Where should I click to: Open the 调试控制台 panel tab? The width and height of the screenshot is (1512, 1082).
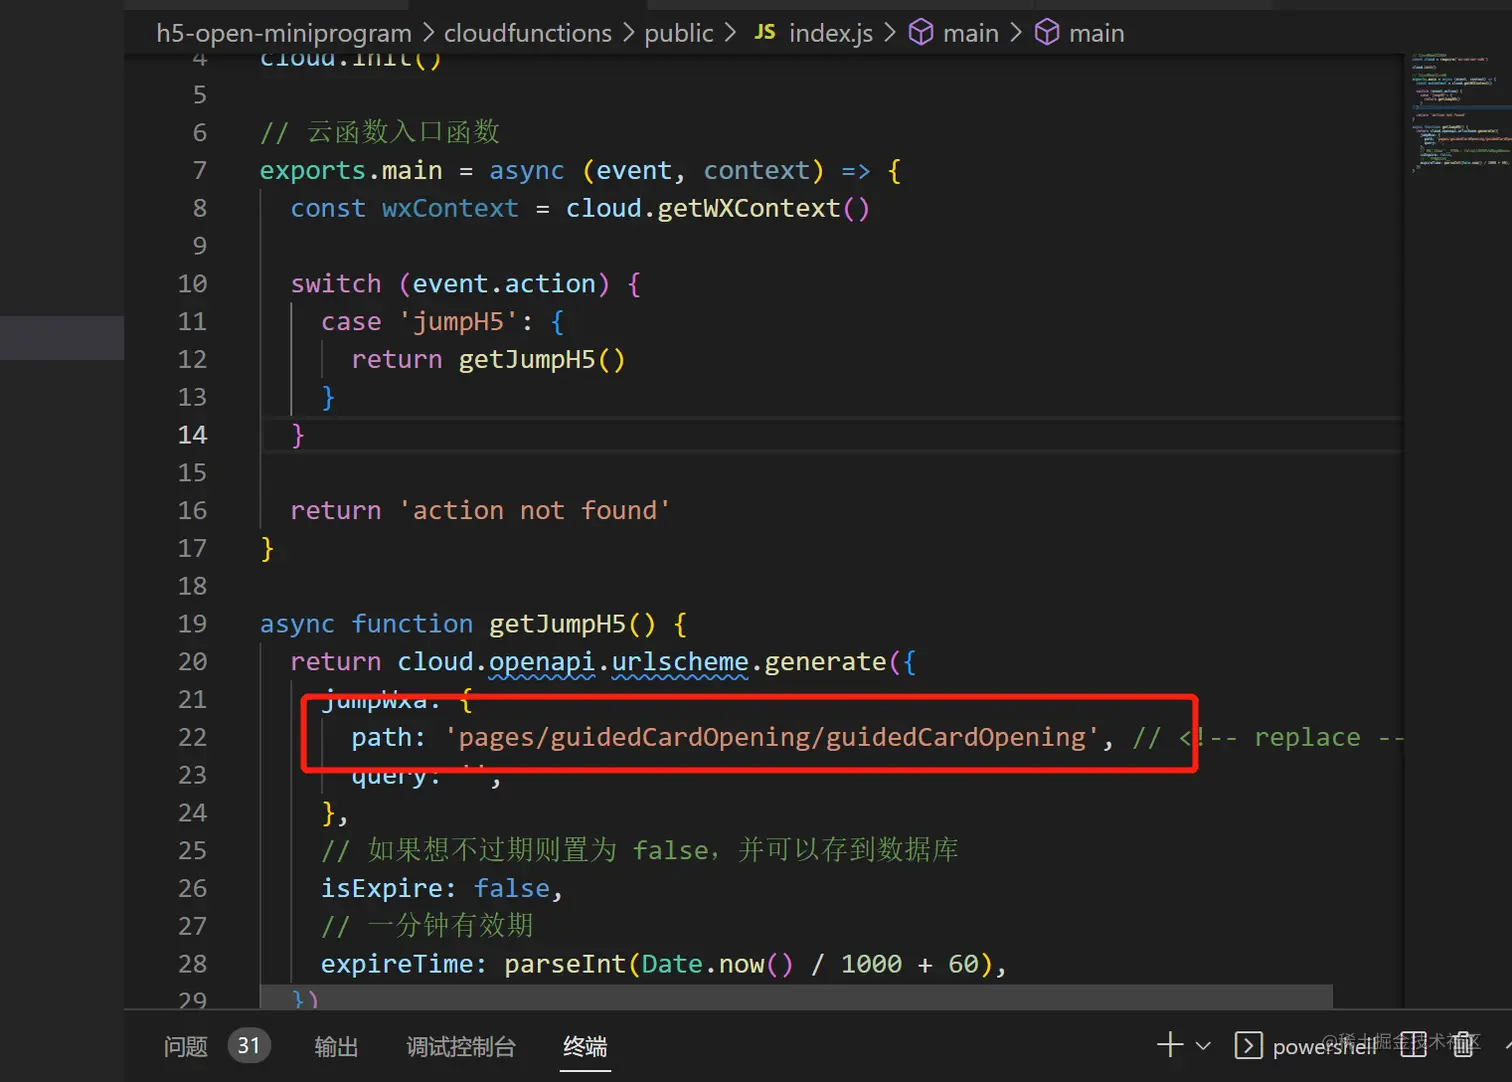(x=461, y=1047)
